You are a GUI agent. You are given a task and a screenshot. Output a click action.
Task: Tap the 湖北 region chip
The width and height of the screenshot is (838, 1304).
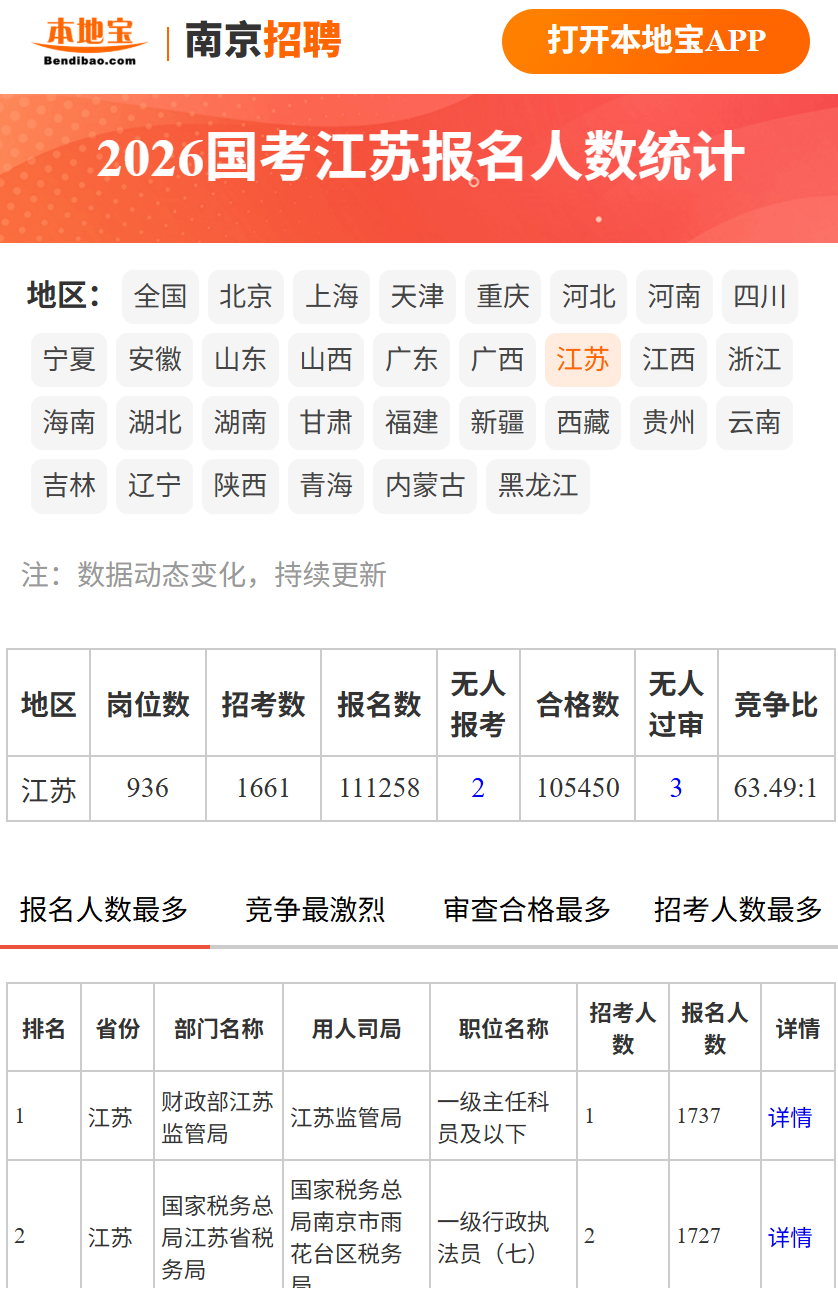pos(155,423)
